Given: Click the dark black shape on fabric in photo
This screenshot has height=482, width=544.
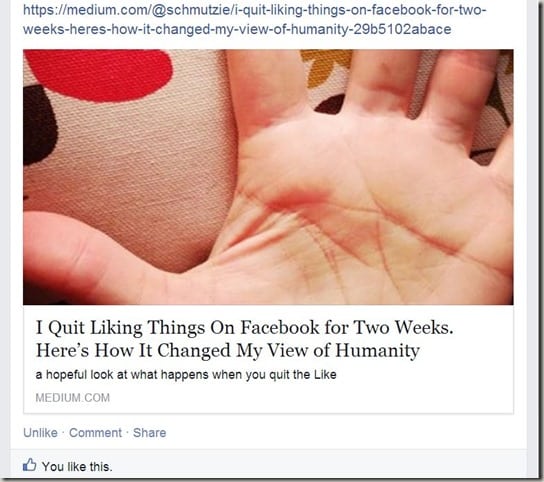Looking at the screenshot, I should click(39, 127).
